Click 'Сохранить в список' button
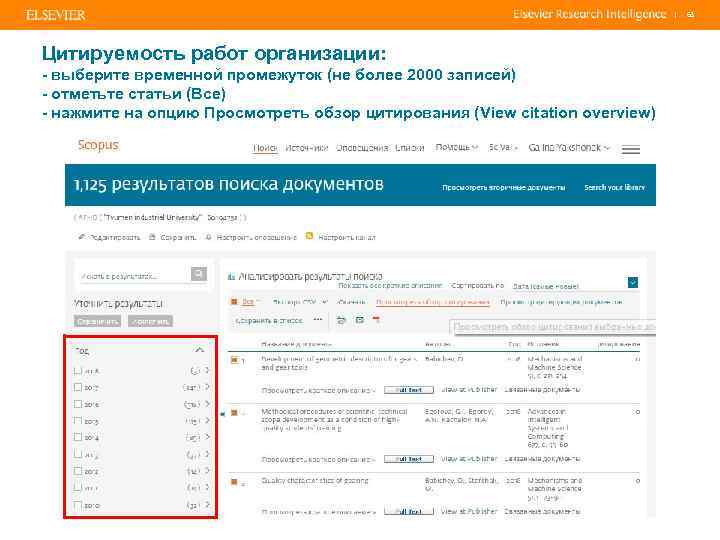The height and width of the screenshot is (540, 720). point(269,320)
